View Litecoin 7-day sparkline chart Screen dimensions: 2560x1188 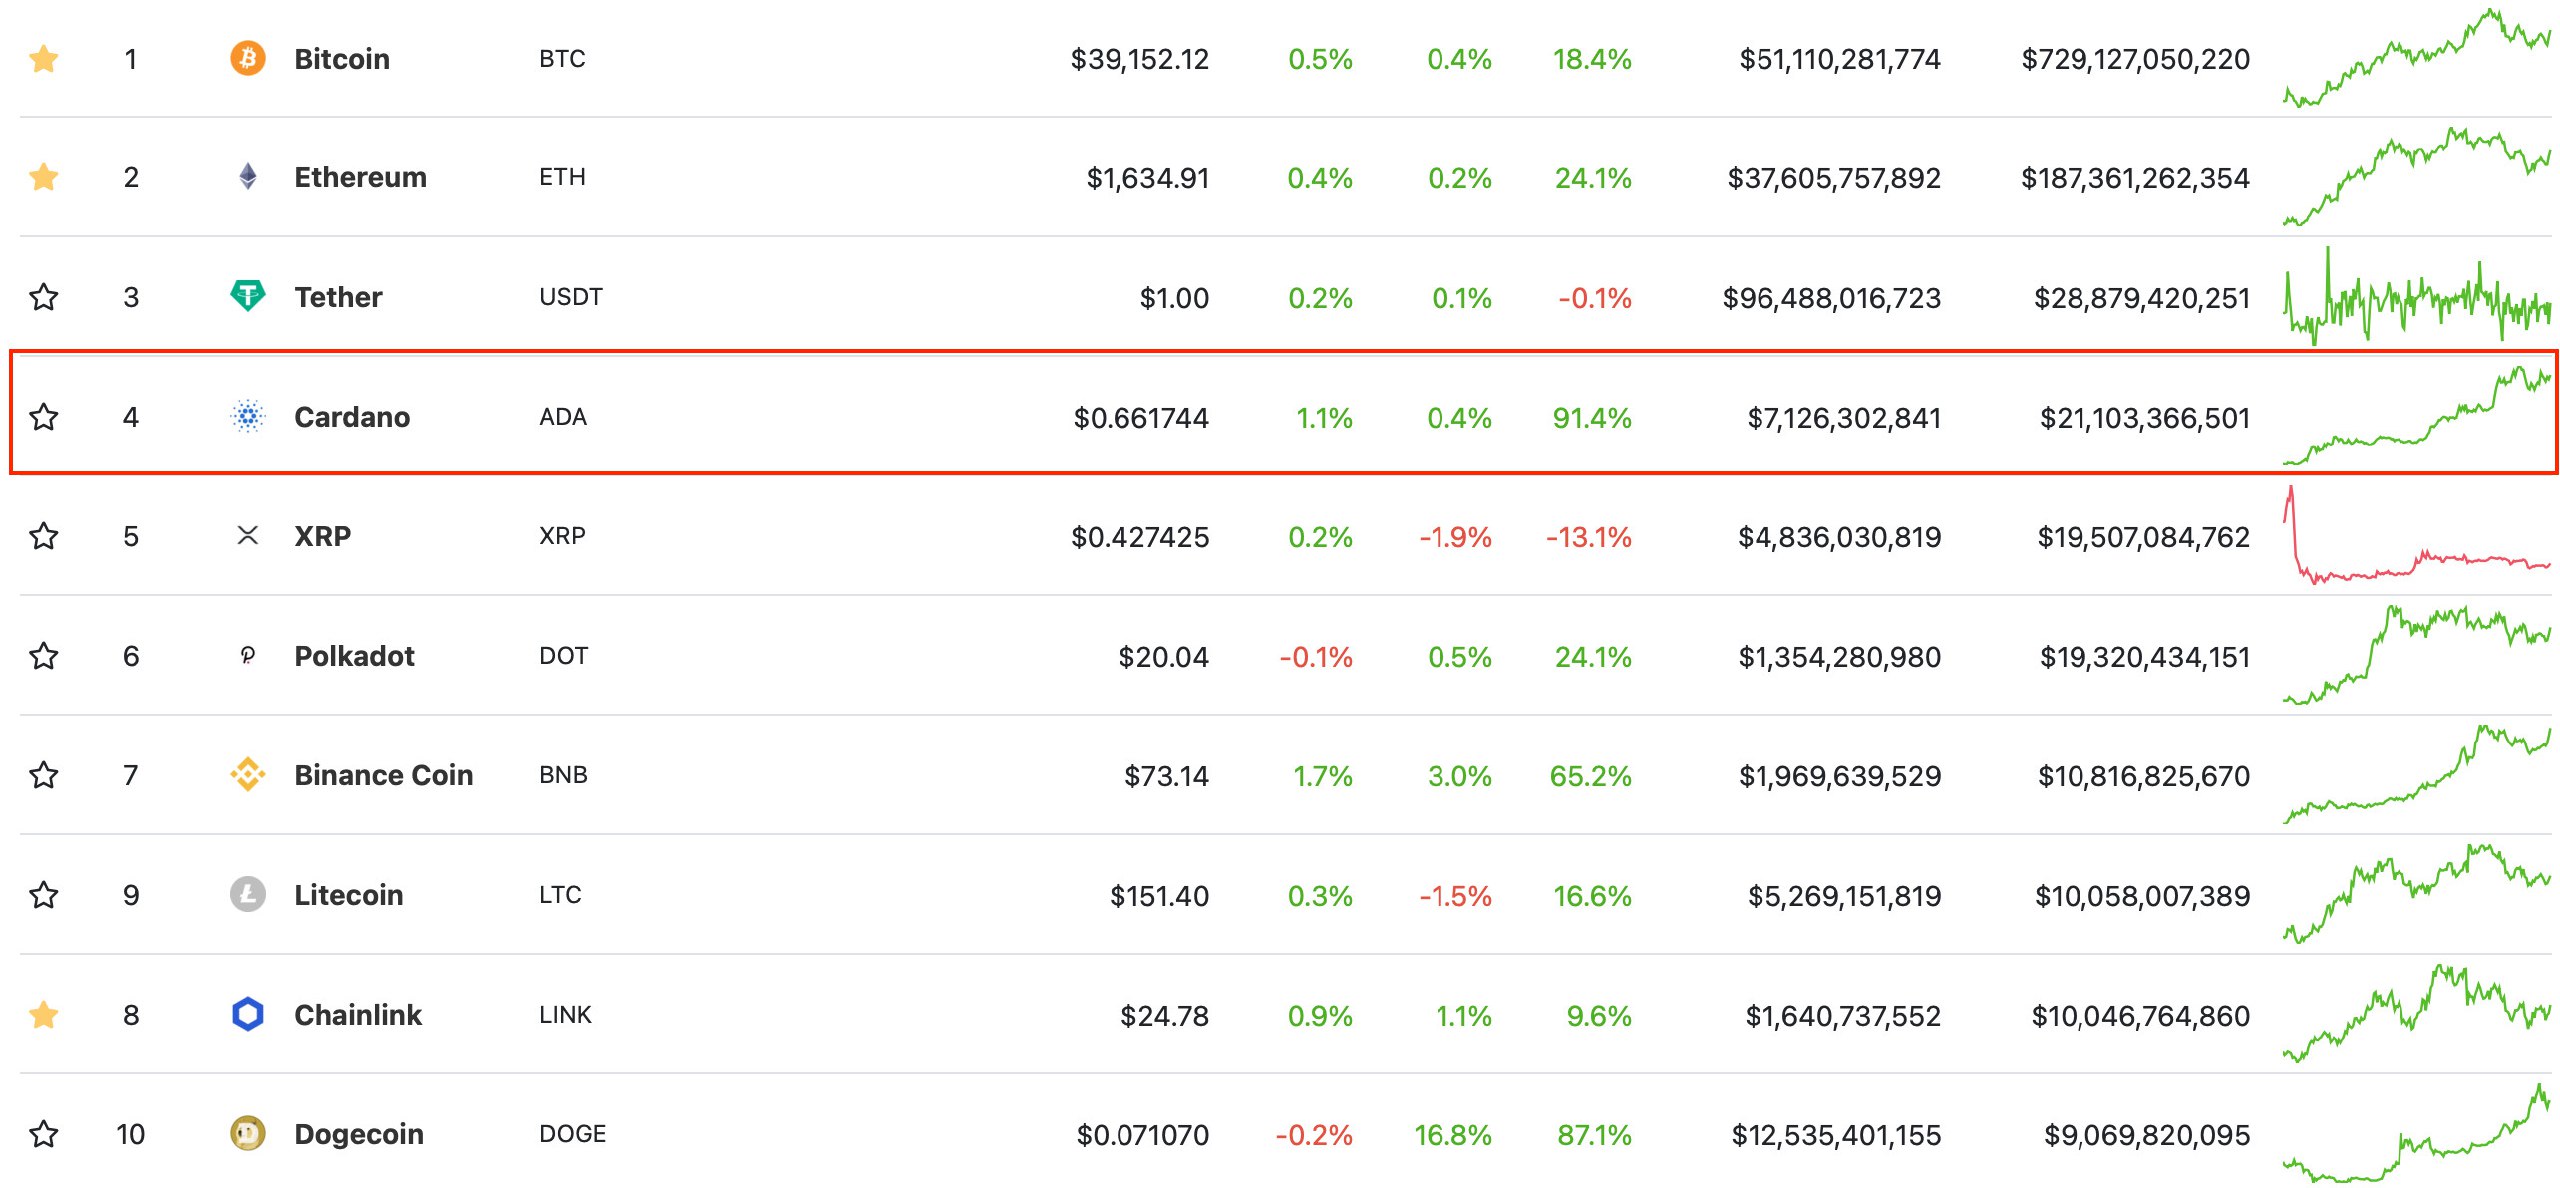(x=2417, y=894)
